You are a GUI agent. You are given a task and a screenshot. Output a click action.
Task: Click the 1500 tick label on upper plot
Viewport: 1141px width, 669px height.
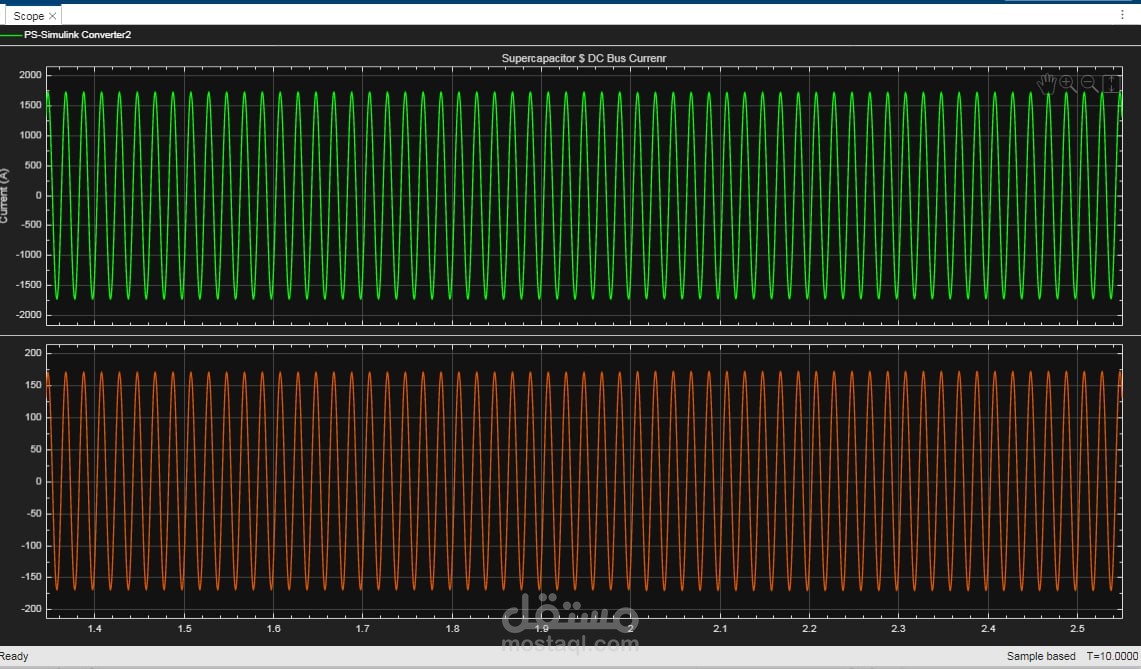pyautogui.click(x=31, y=105)
